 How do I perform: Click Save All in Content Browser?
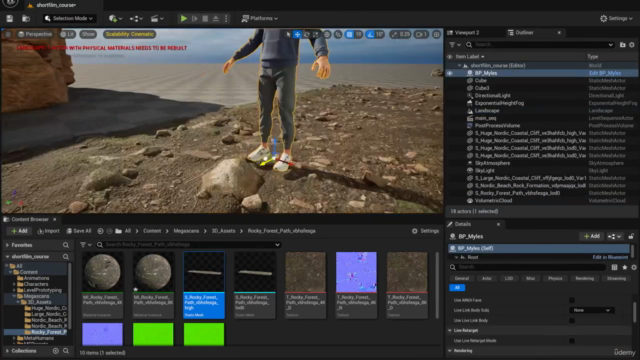click(x=79, y=231)
